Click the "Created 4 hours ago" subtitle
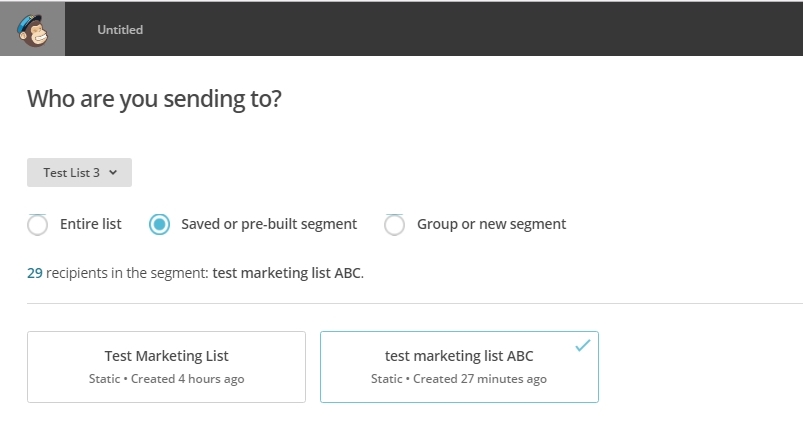The height and width of the screenshot is (441, 803). pos(187,379)
